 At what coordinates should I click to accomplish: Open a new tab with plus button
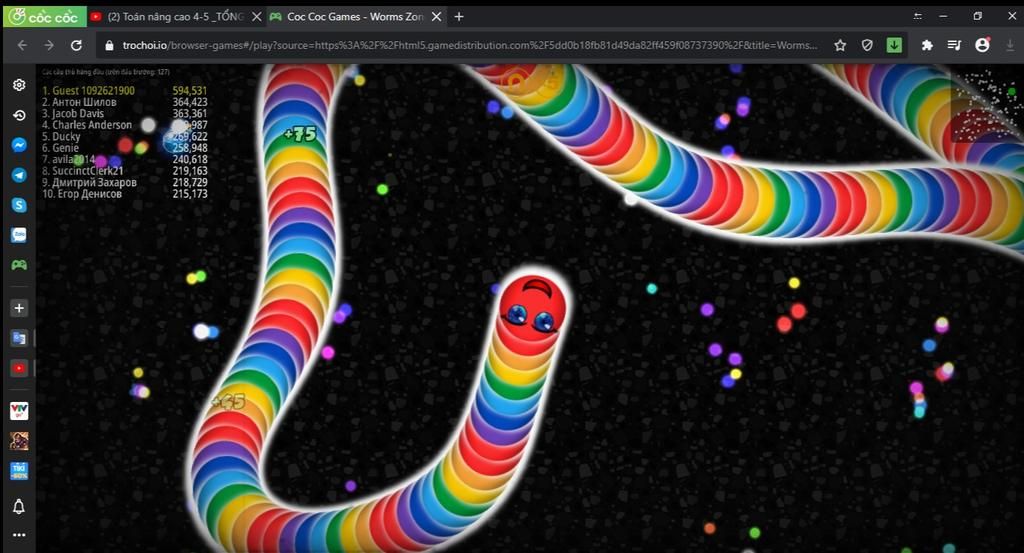click(x=459, y=17)
